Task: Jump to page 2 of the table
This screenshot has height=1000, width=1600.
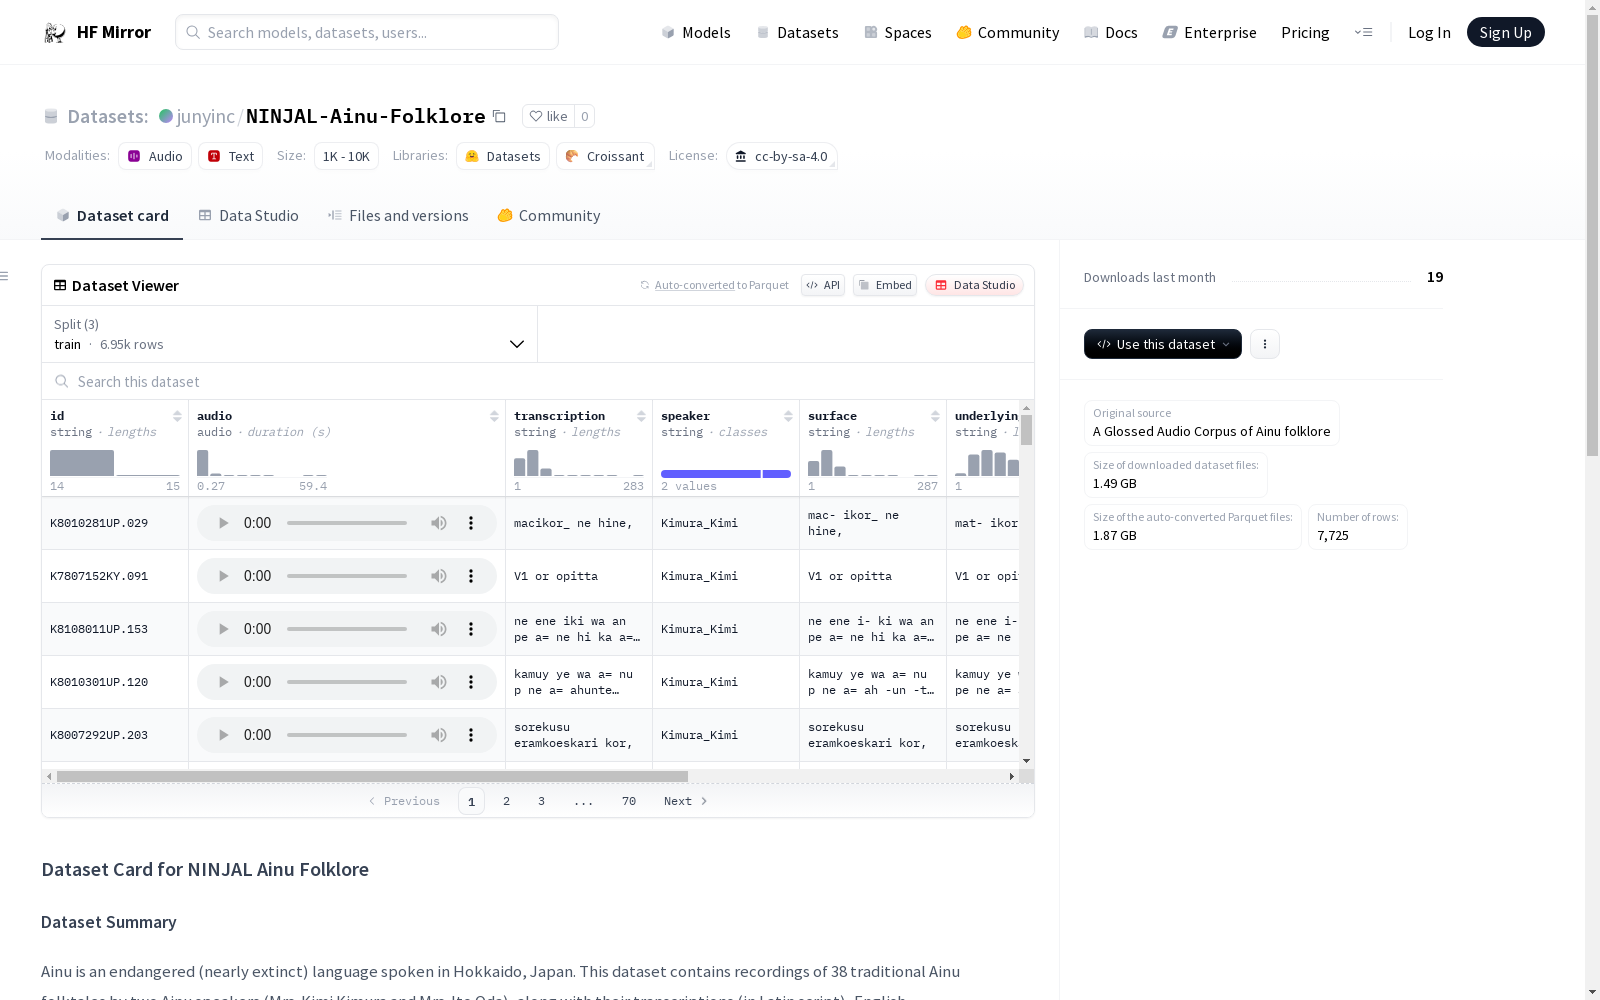Action: pyautogui.click(x=507, y=801)
